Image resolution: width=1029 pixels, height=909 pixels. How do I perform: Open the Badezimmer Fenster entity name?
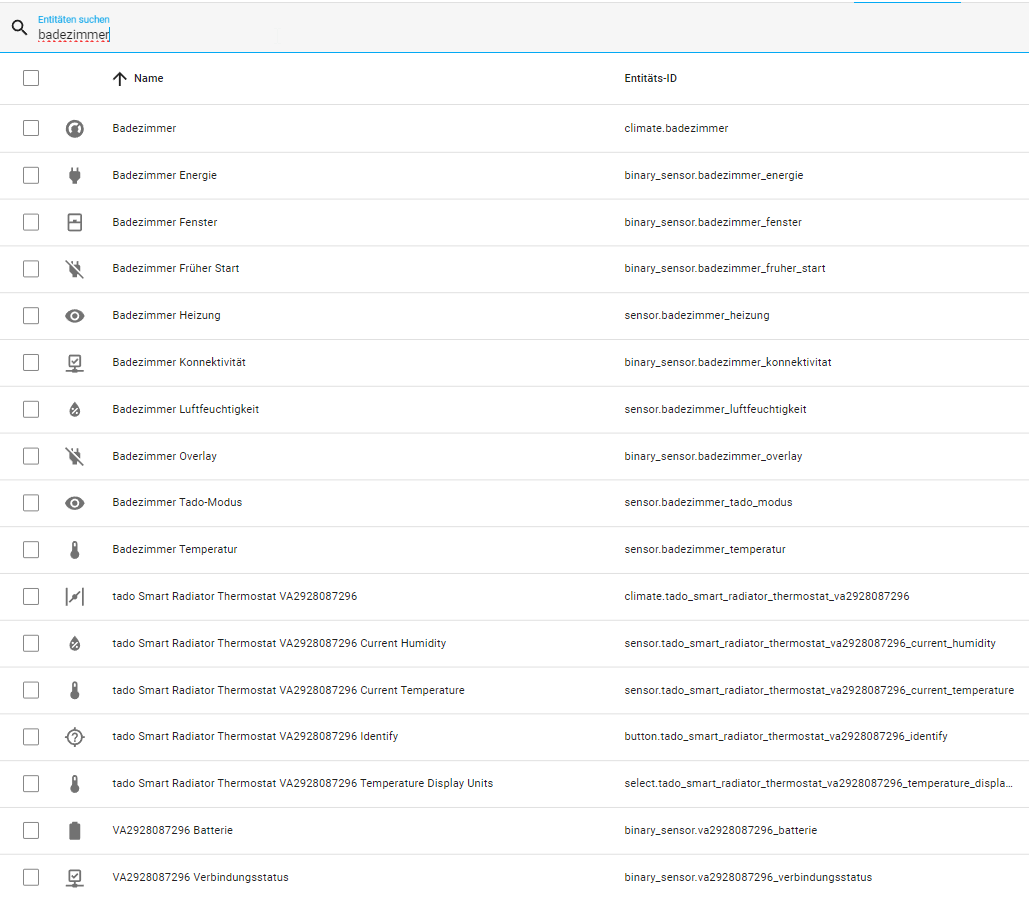tap(165, 222)
